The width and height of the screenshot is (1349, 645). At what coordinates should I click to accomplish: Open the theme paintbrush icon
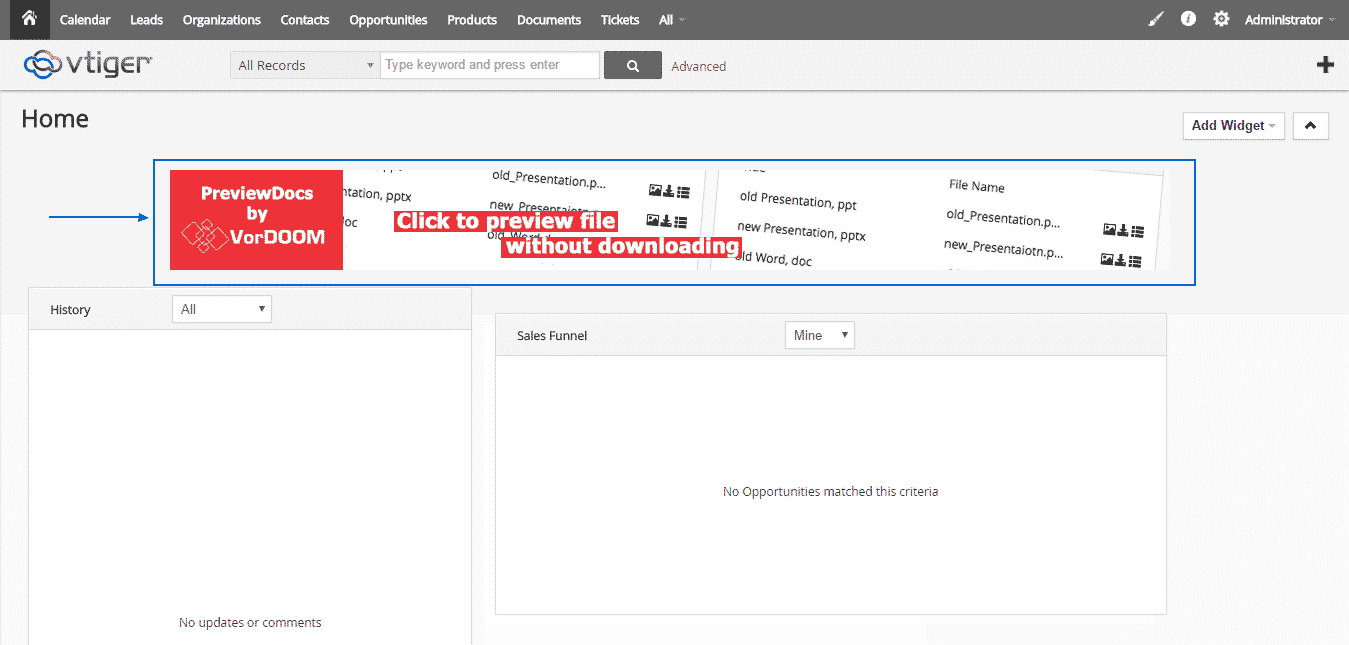tap(1156, 19)
